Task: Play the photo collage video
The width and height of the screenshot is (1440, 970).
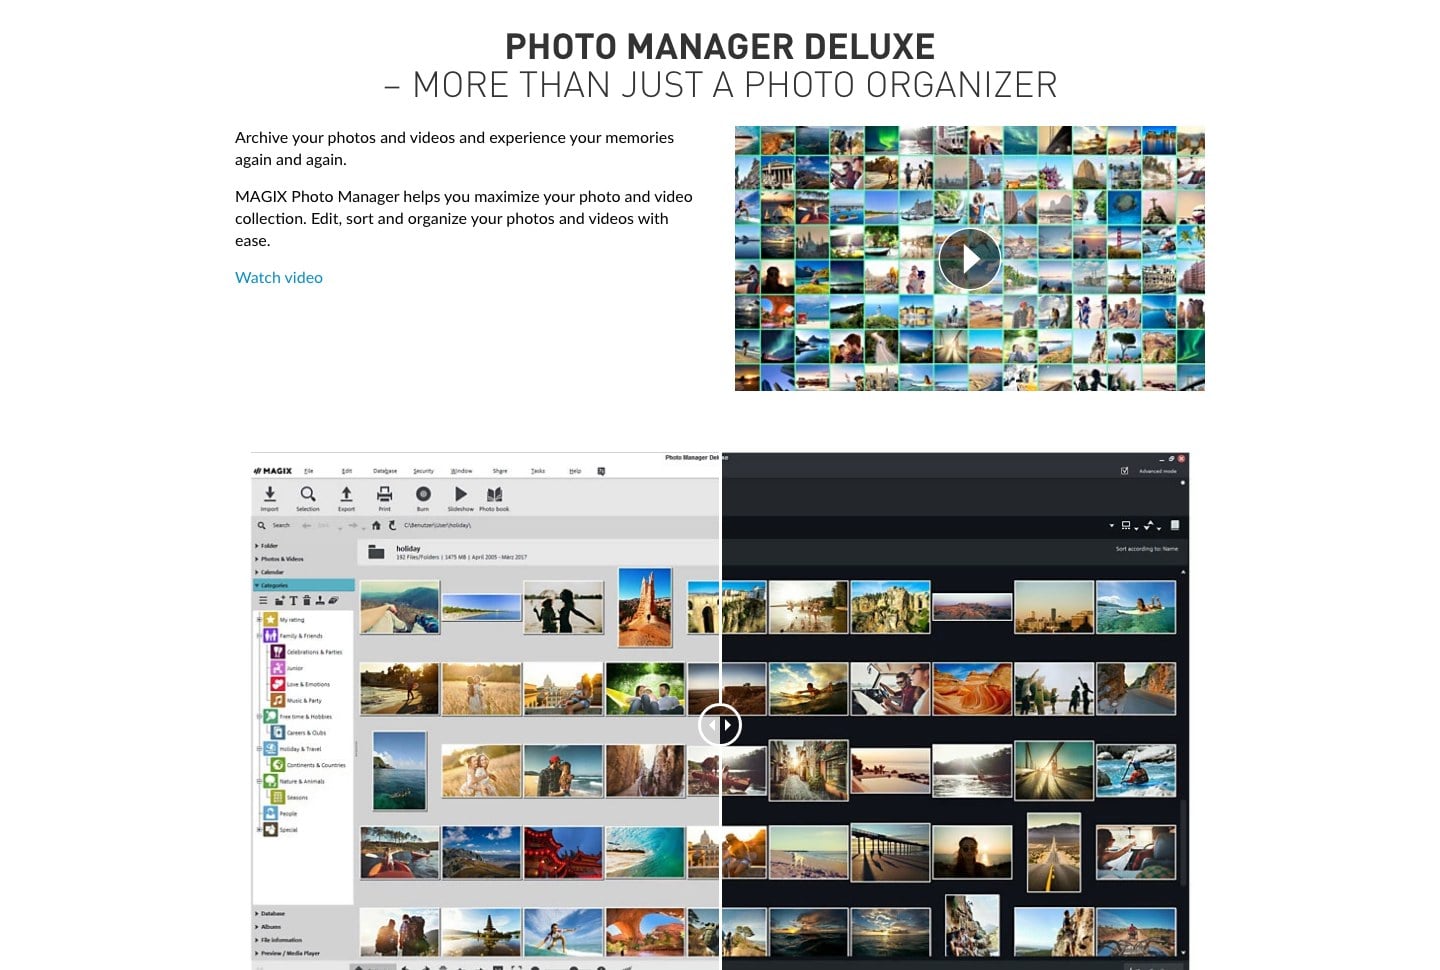Action: (x=970, y=259)
